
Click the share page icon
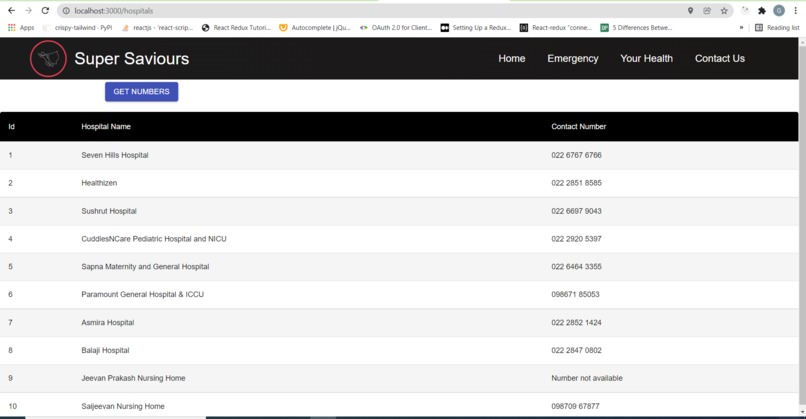click(x=707, y=11)
